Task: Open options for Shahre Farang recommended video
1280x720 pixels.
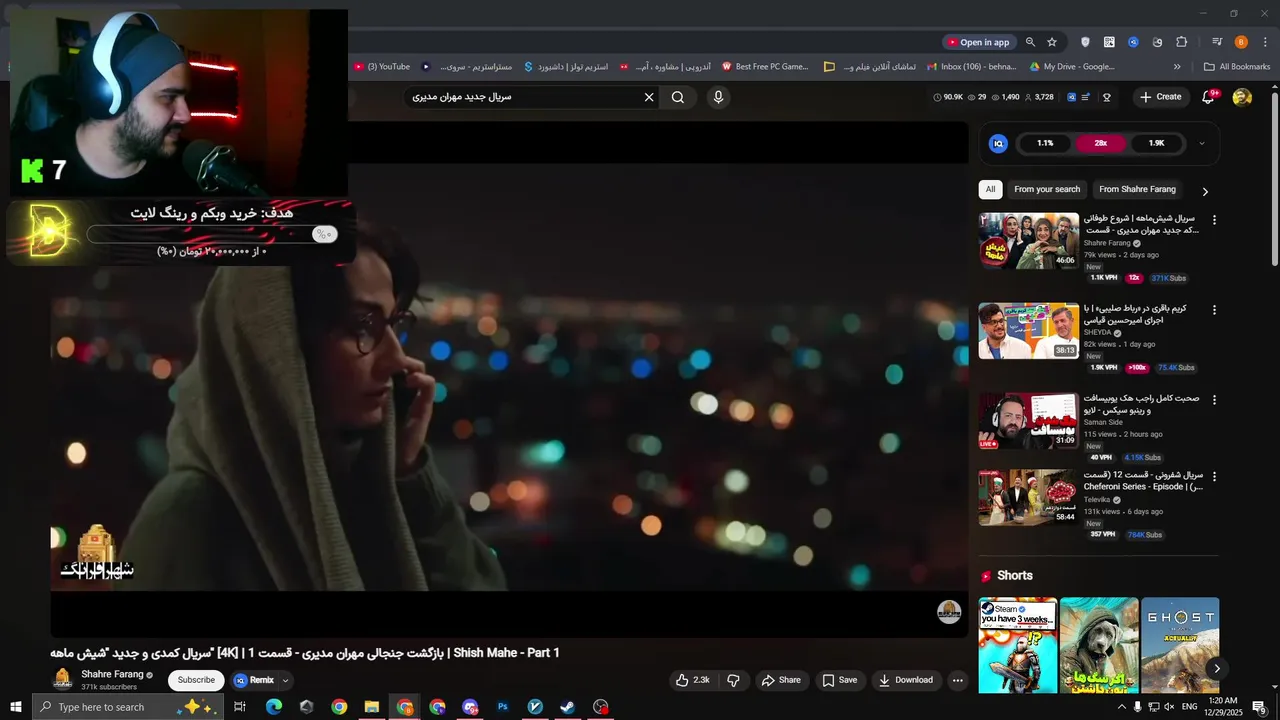Action: (1215, 220)
